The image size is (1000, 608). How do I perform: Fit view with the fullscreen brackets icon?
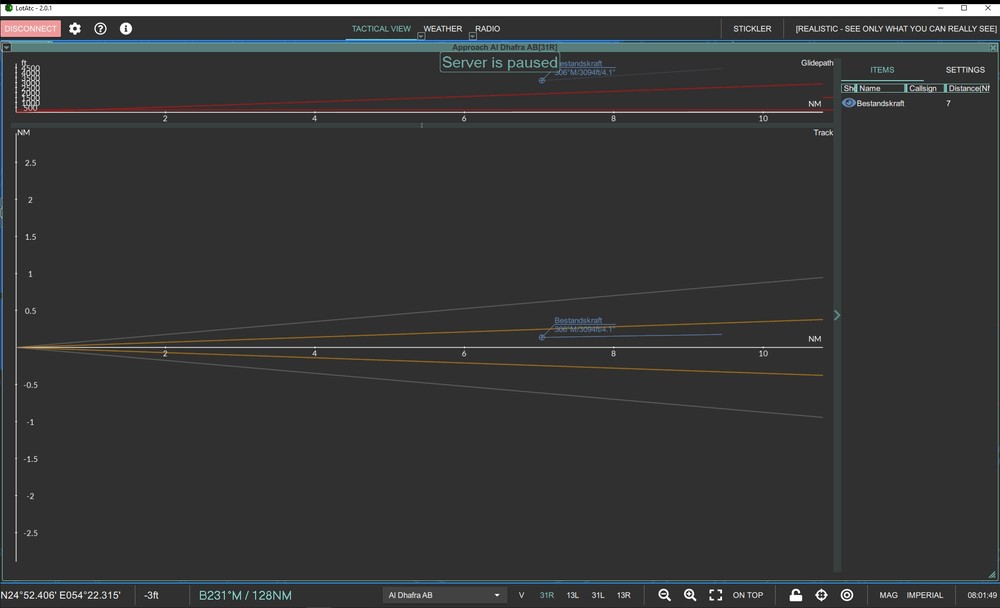pyautogui.click(x=716, y=595)
